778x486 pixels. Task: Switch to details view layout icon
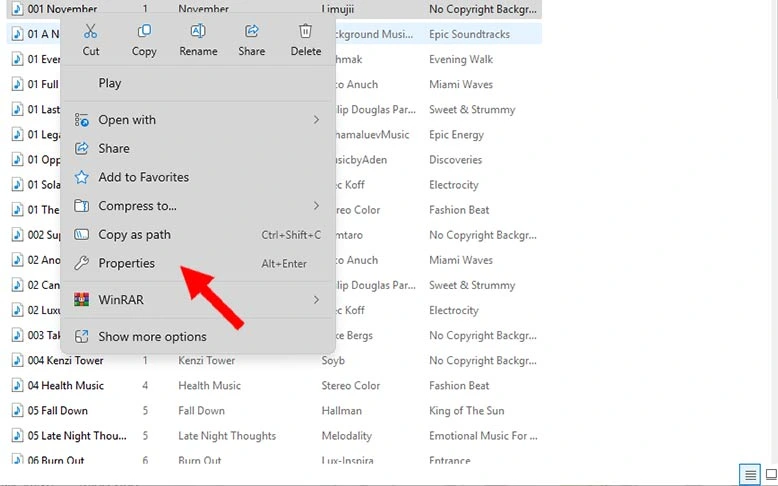(x=748, y=474)
